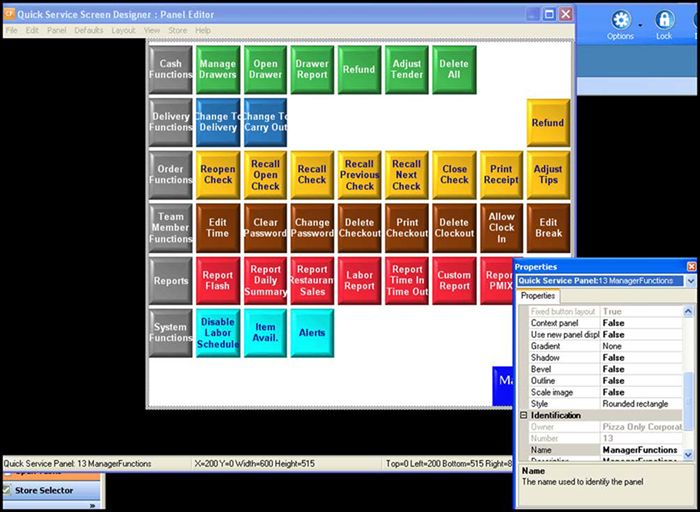Click the Lock padlock icon
This screenshot has height=512, width=700.
(x=664, y=20)
